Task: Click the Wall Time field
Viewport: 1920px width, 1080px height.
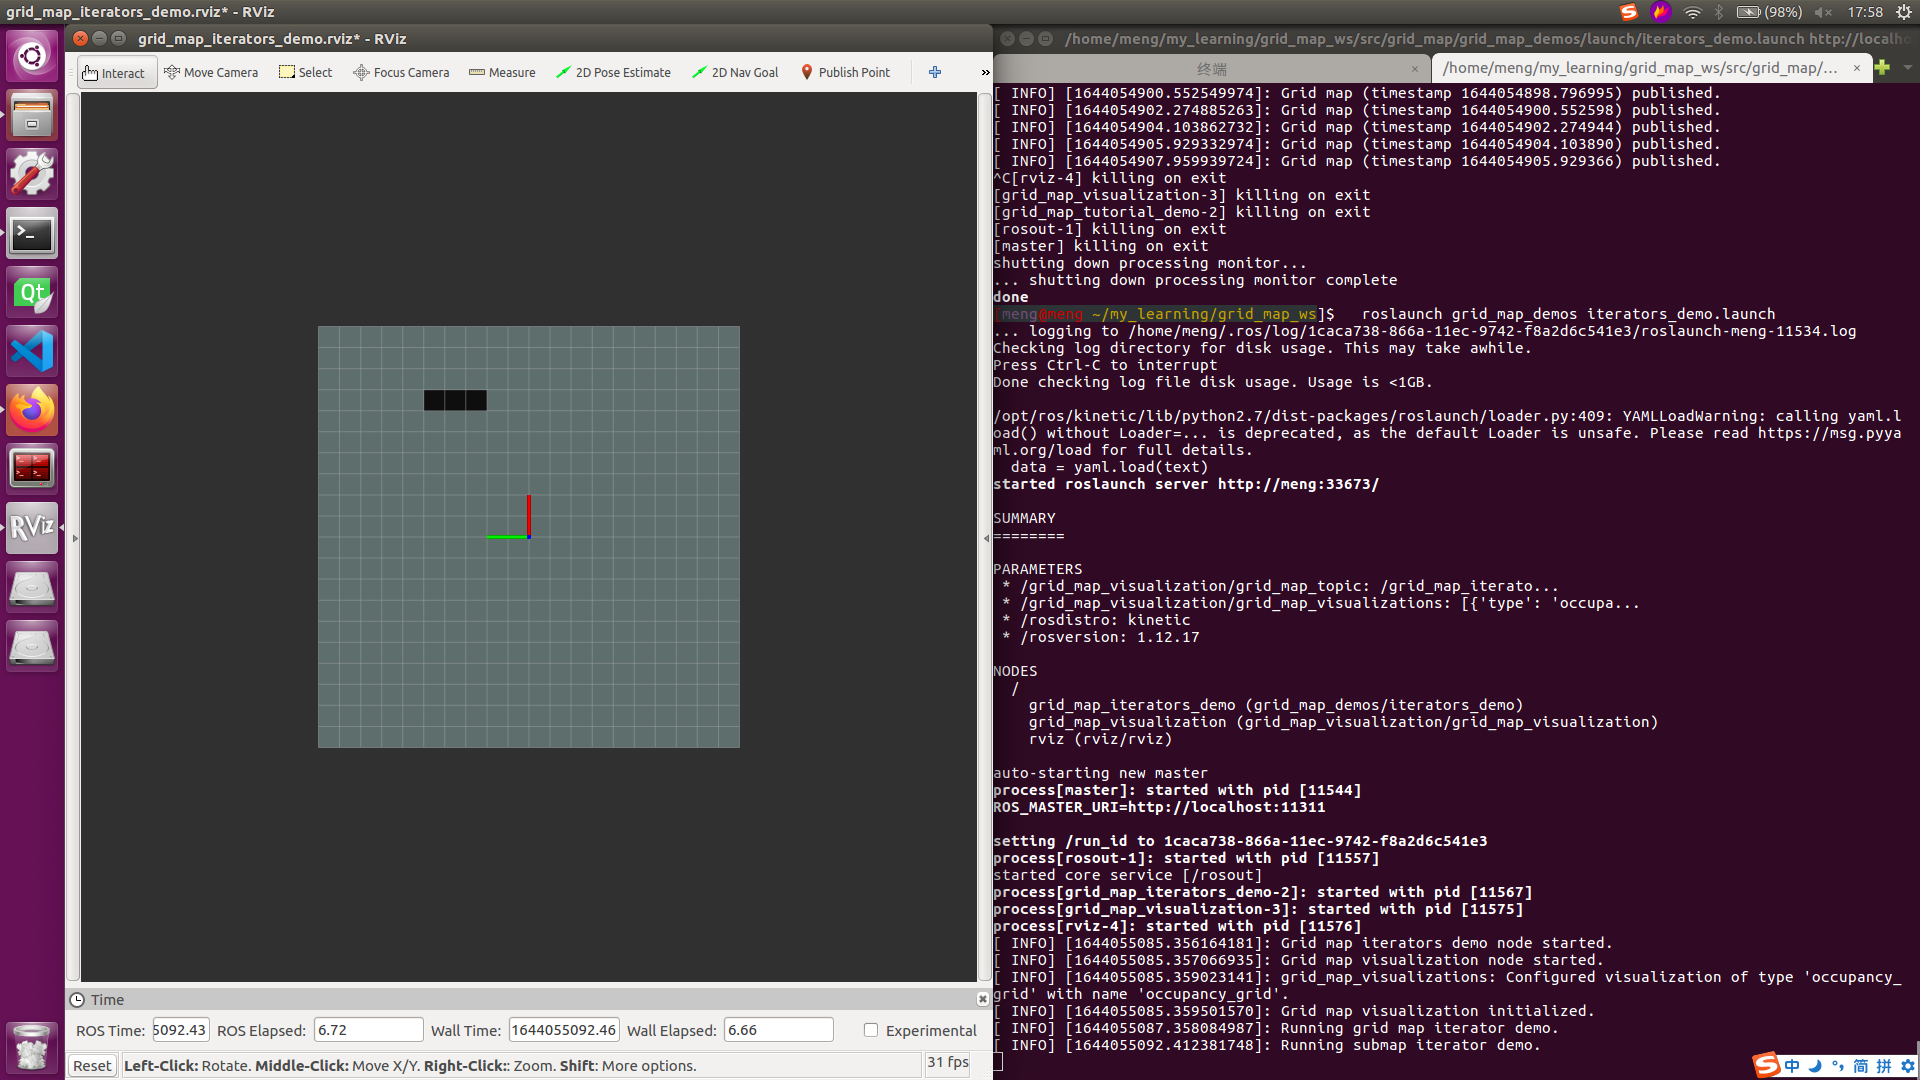Action: tap(564, 1030)
